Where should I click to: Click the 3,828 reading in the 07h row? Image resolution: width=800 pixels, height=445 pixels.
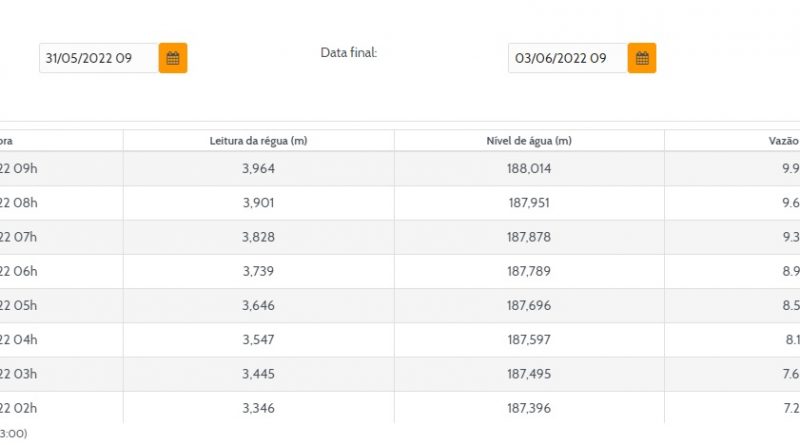[258, 237]
